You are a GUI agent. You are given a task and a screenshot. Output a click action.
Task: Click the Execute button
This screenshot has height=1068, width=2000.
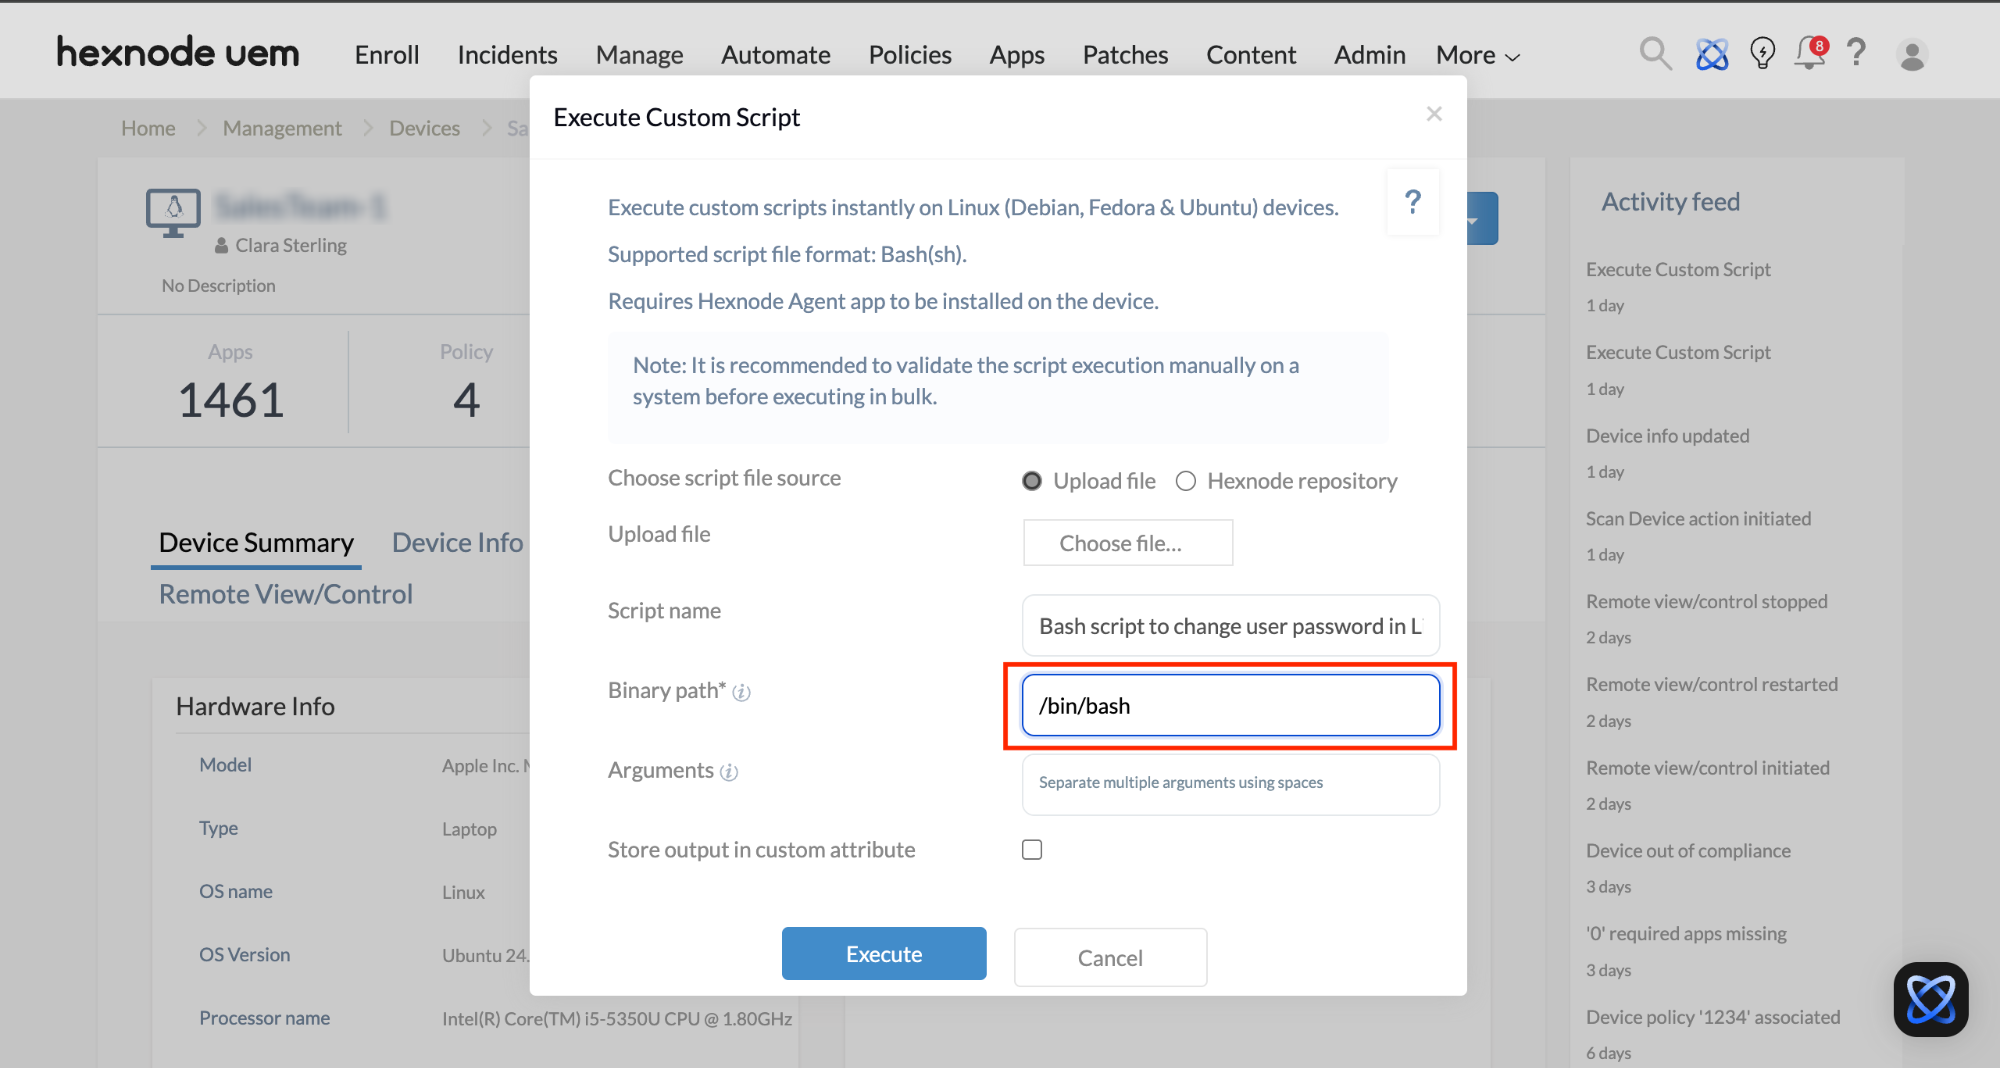pos(884,954)
